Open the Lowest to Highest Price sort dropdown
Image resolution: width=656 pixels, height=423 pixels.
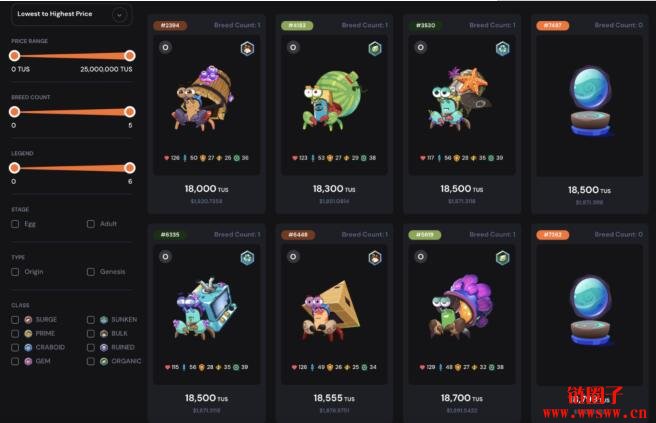[x=71, y=15]
